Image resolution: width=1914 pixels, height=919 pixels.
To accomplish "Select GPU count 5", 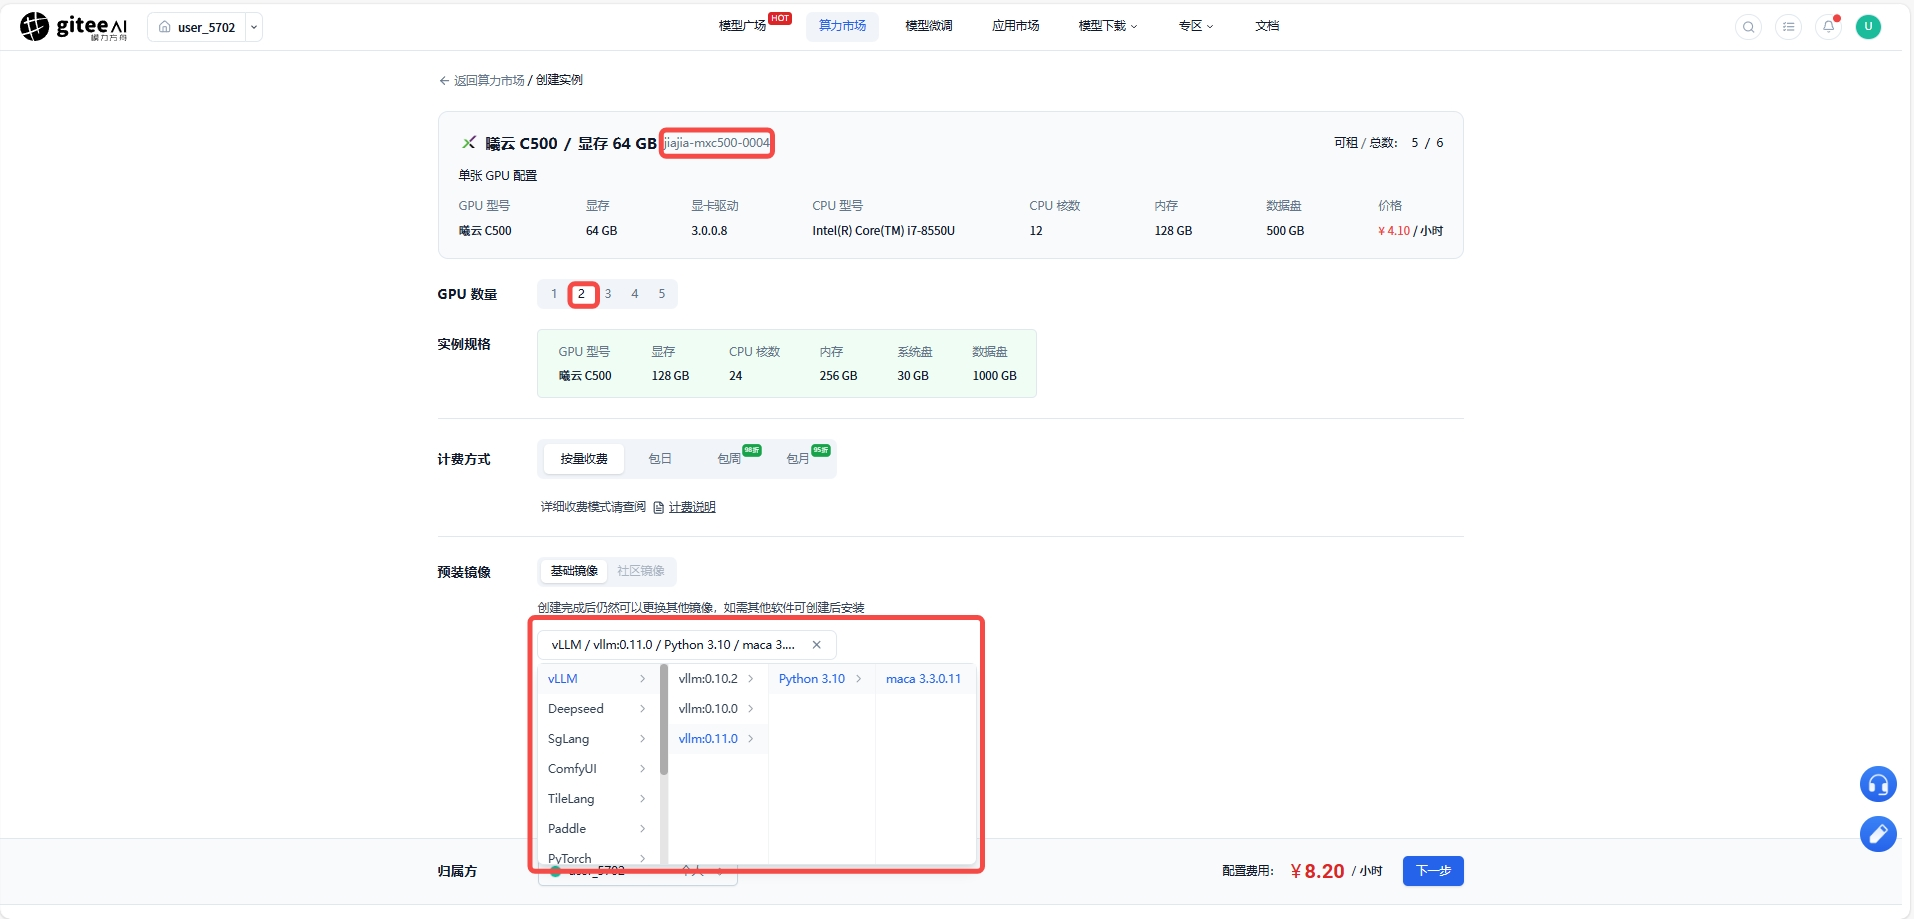I will point(662,294).
